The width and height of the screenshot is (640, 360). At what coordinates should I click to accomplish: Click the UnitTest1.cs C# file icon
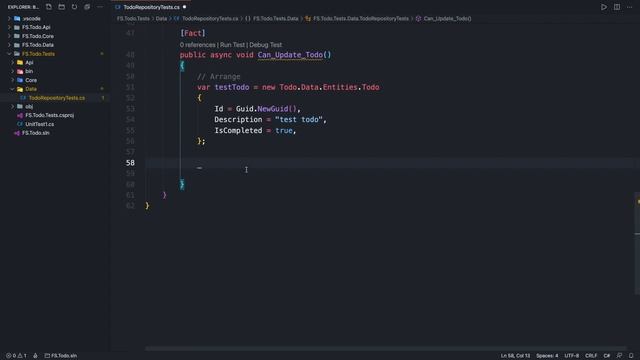pos(20,124)
